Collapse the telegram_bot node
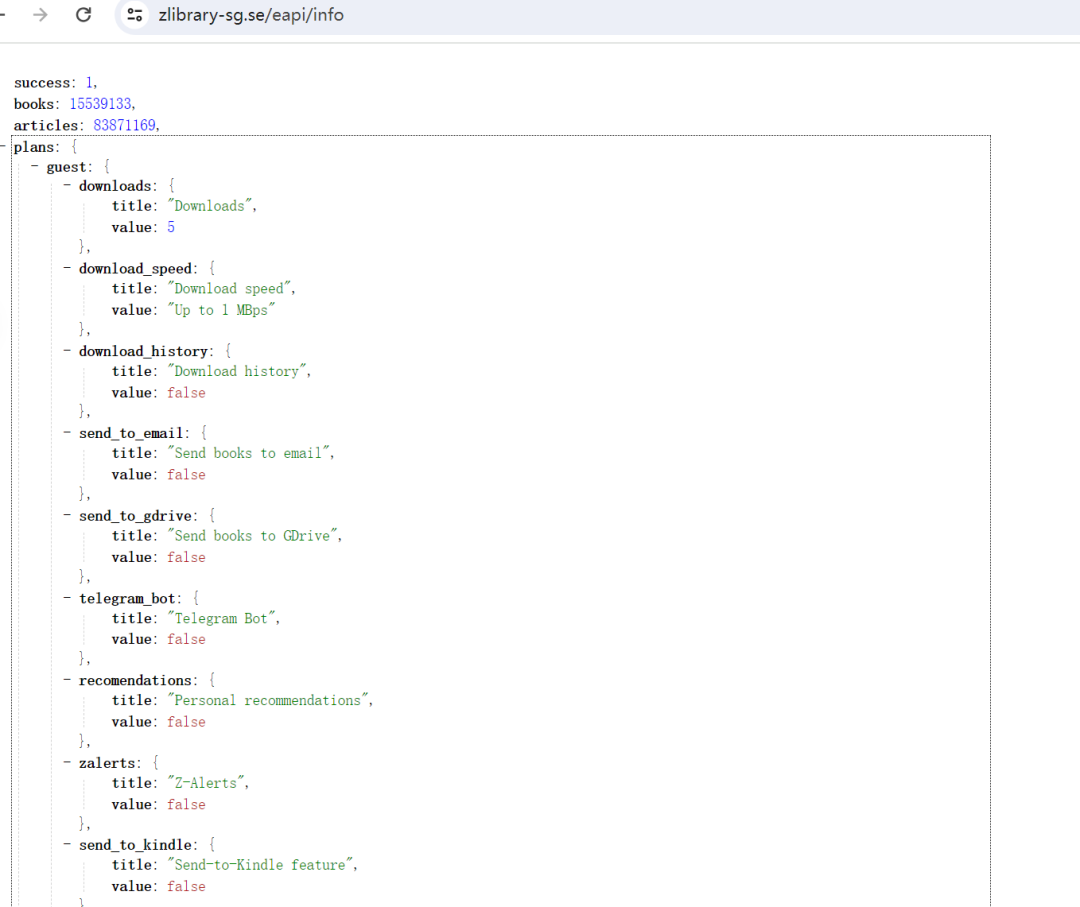This screenshot has width=1080, height=907. (x=67, y=598)
